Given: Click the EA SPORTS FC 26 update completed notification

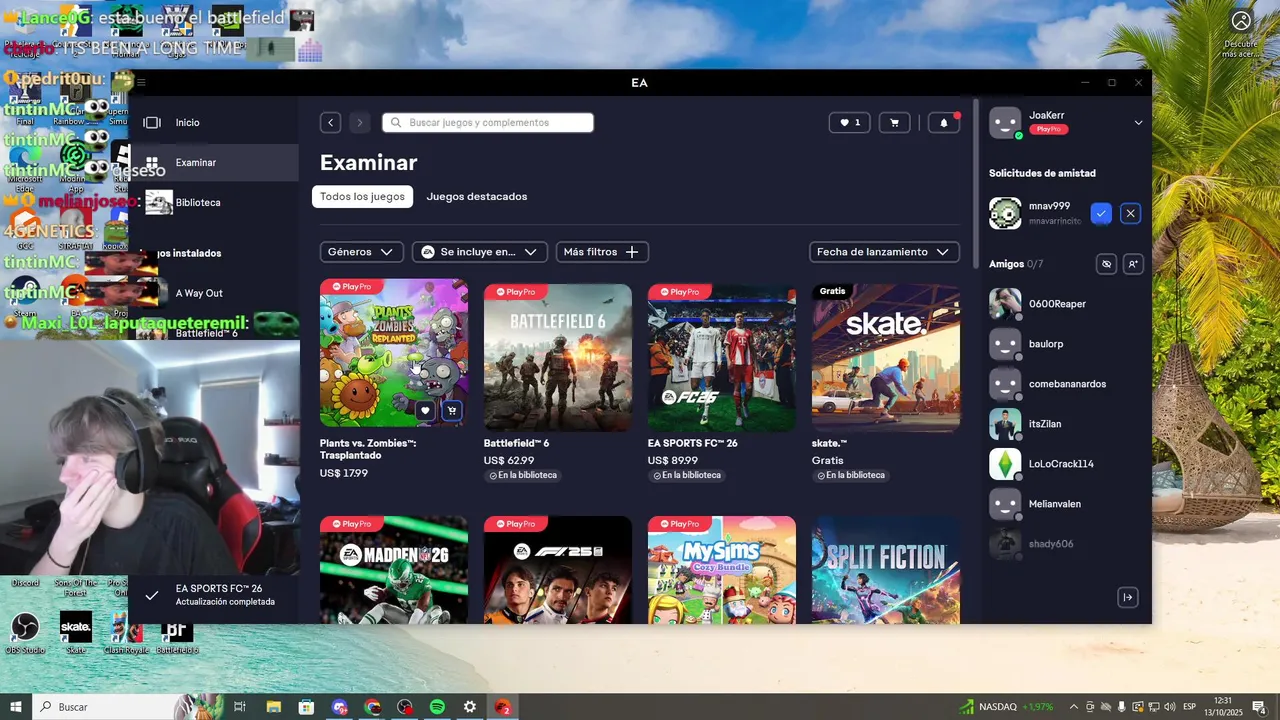Looking at the screenshot, I should point(215,595).
